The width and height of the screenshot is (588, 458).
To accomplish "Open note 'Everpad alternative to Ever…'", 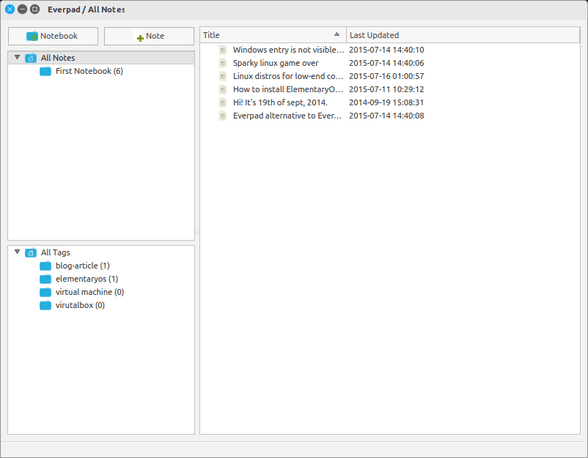I will pyautogui.click(x=287, y=116).
